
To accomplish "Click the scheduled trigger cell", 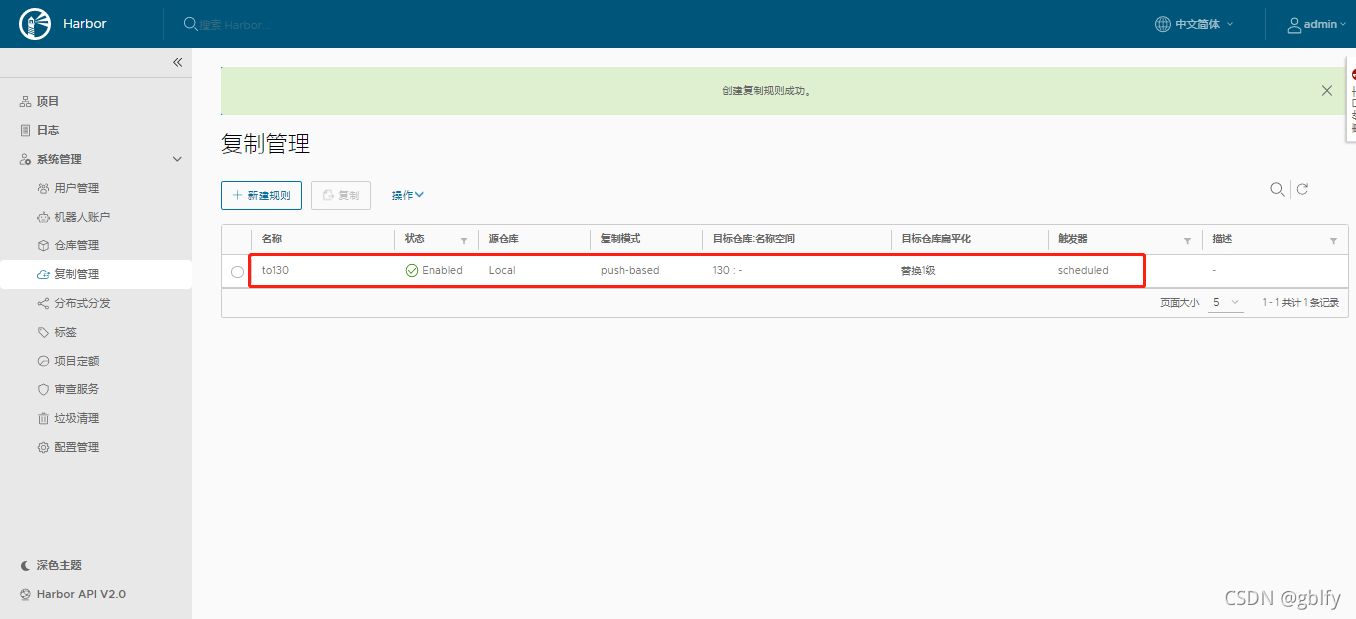I will tap(1083, 270).
